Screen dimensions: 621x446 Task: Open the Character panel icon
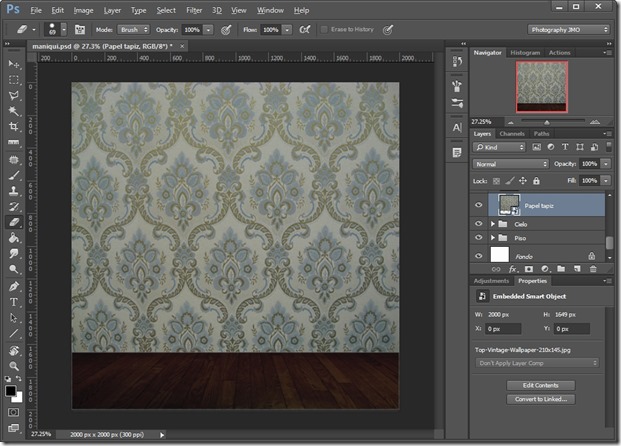click(x=457, y=128)
